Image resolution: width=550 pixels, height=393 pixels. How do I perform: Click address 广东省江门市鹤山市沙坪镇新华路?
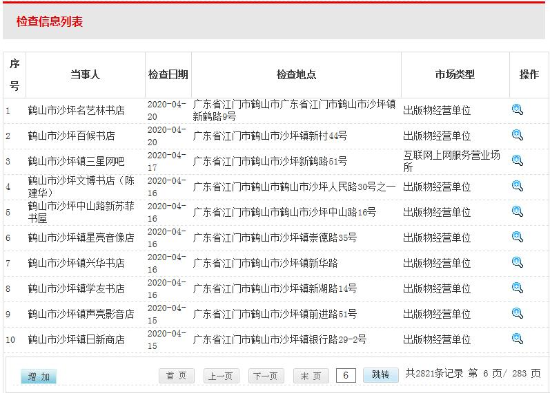[x=265, y=263]
